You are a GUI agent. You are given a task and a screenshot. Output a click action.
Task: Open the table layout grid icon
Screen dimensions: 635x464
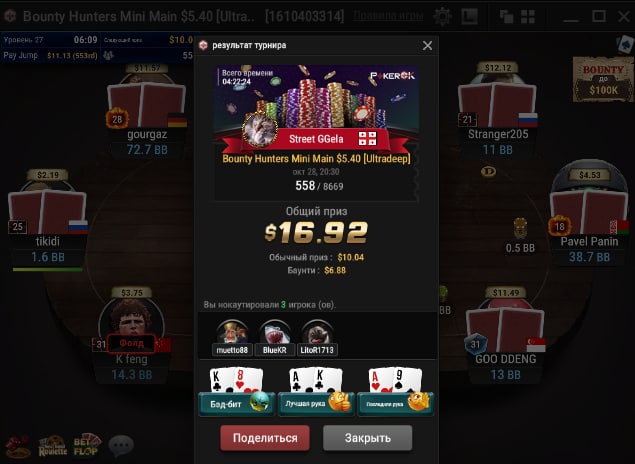point(528,17)
